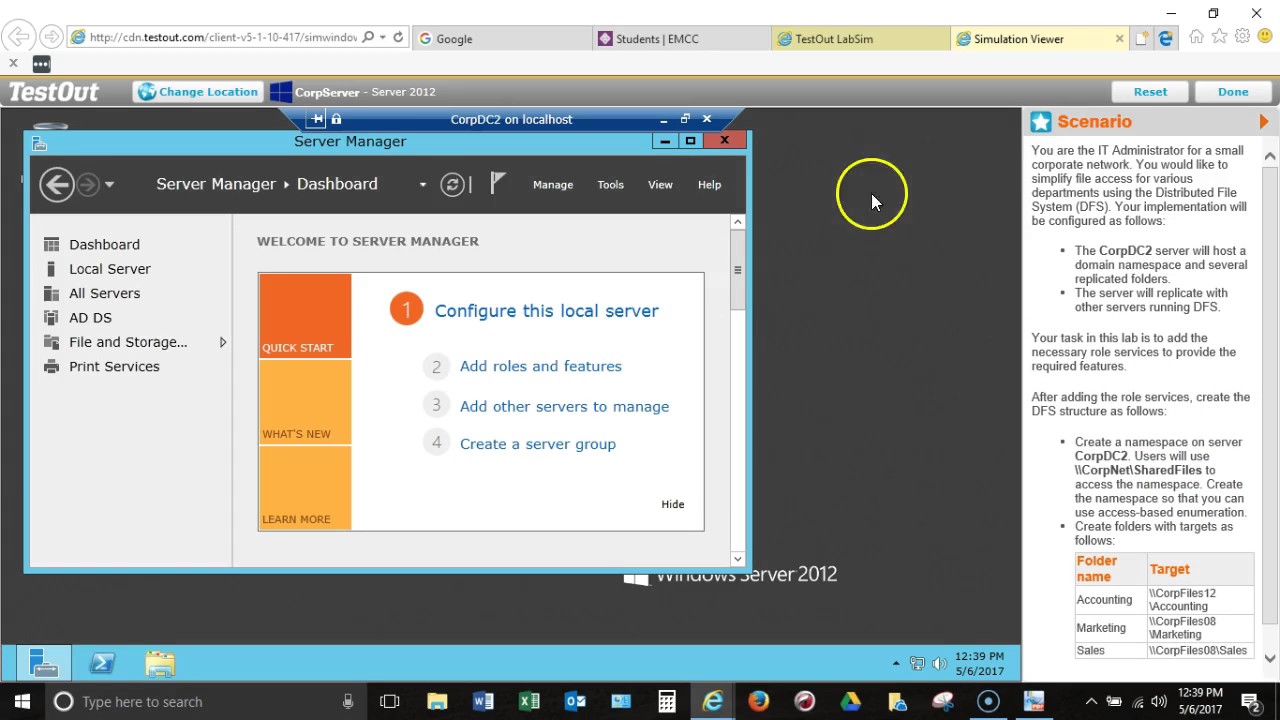Pin the CorpDC2 connection bar

click(x=317, y=119)
